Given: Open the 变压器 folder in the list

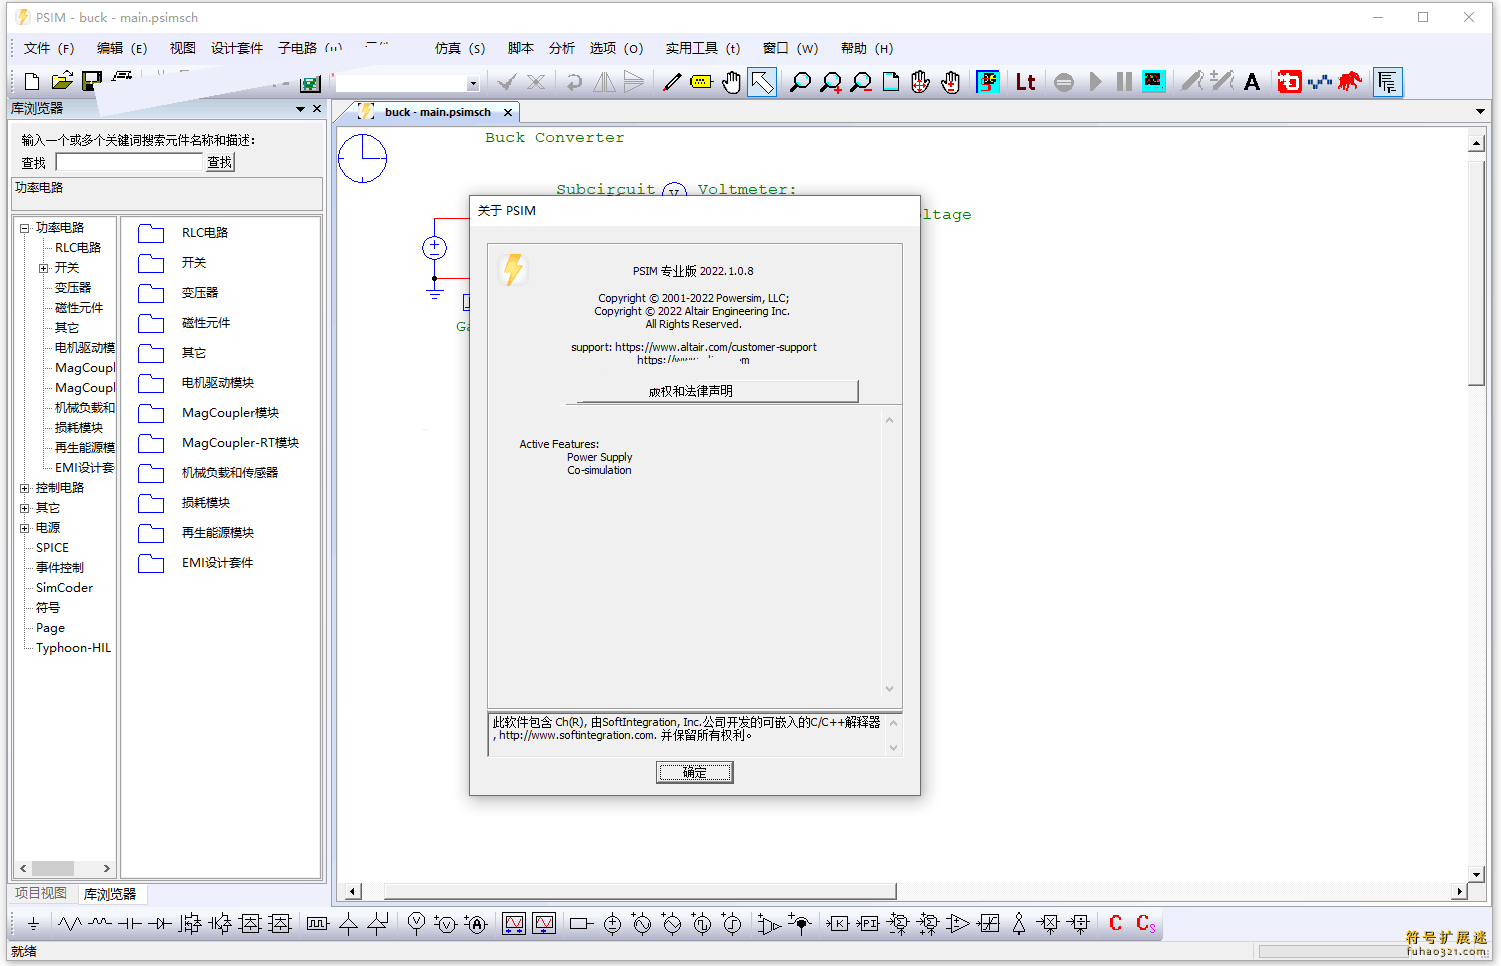Looking at the screenshot, I should click(x=200, y=292).
